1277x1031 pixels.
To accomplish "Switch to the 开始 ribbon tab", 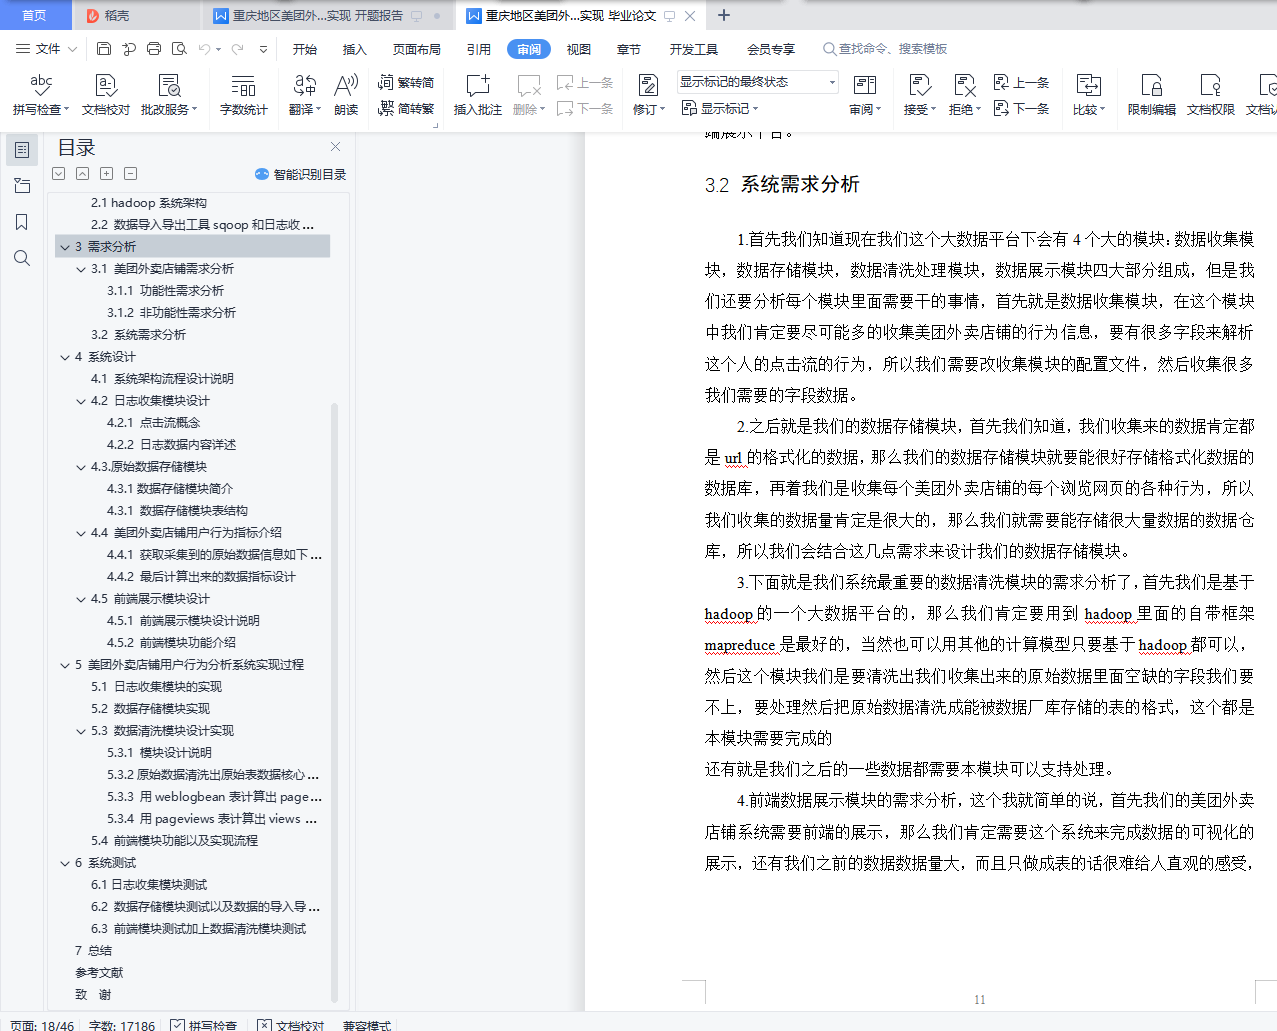I will click(x=305, y=49).
